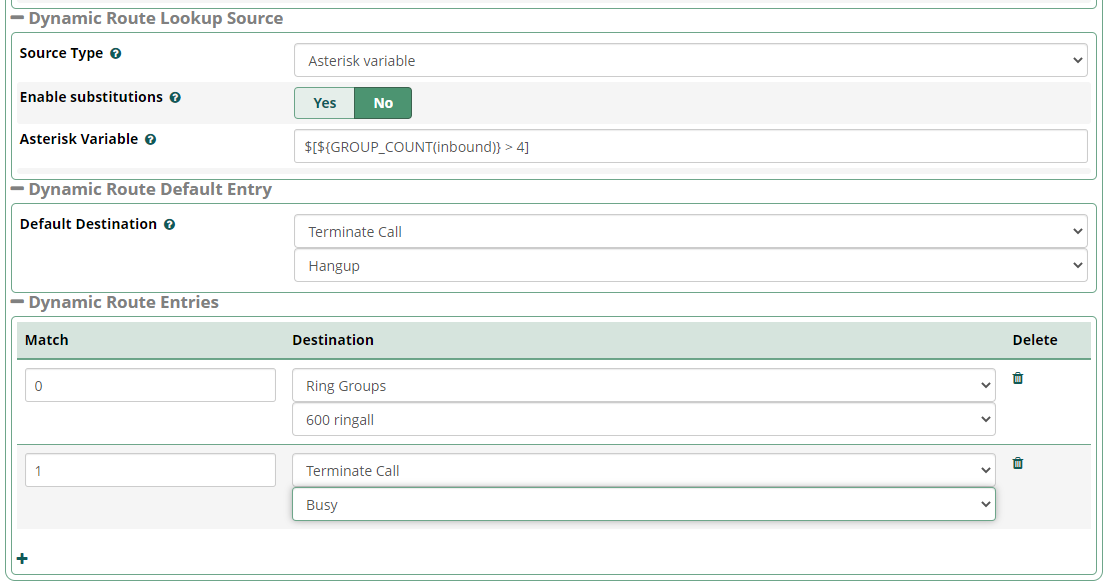This screenshot has width=1111, height=584.
Task: Collapse the Dynamic Route Default Entry section
Action: (x=18, y=189)
